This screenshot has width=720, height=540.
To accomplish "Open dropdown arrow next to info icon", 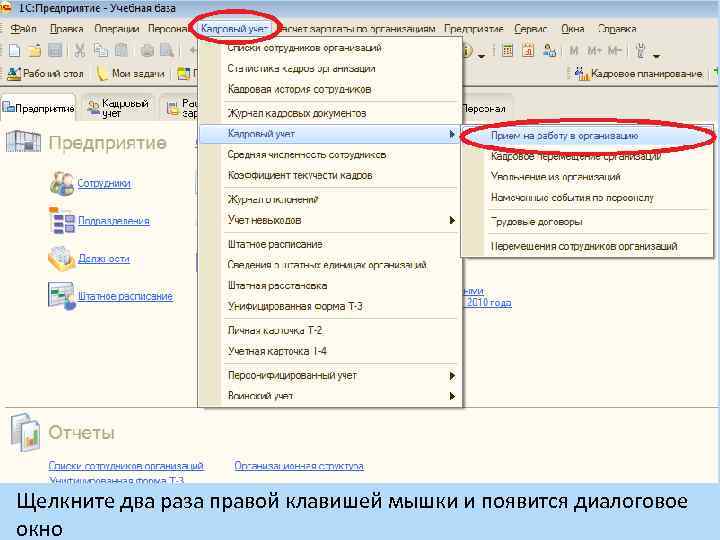I will pyautogui.click(x=481, y=56).
